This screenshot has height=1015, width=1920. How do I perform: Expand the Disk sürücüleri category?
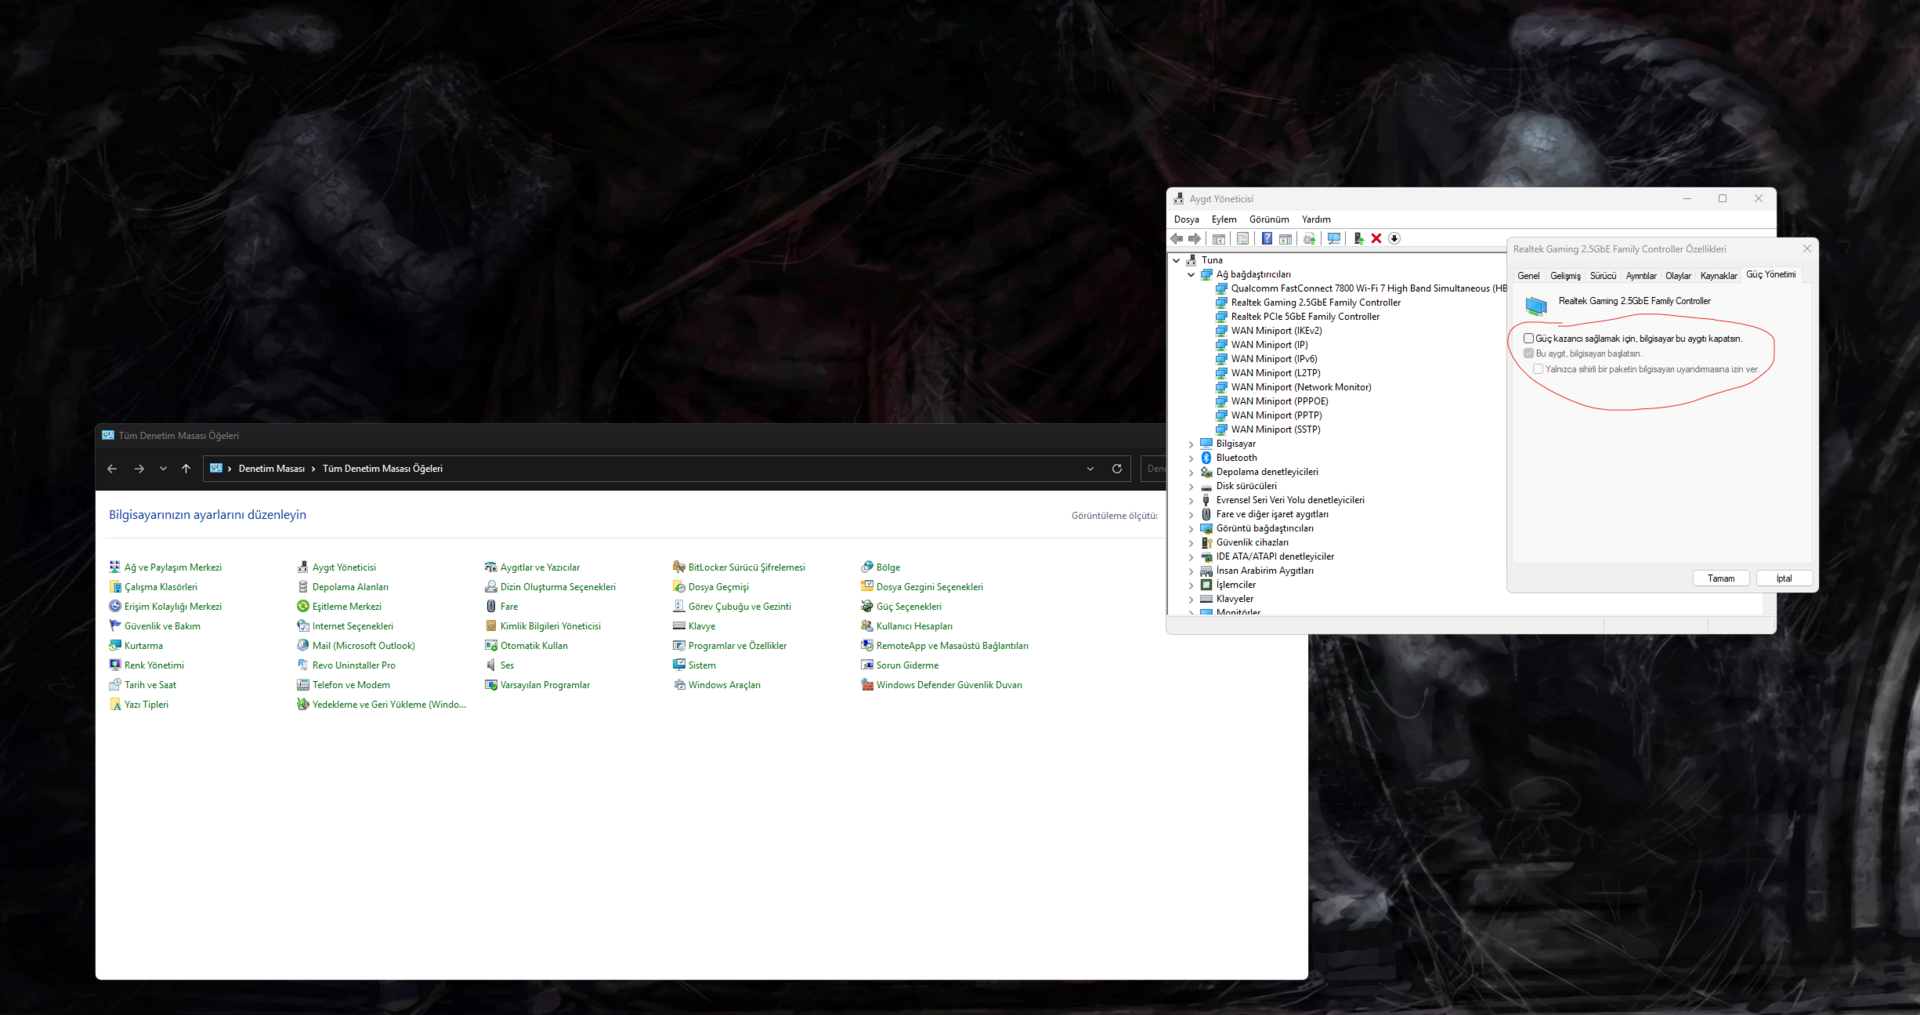[x=1191, y=486]
